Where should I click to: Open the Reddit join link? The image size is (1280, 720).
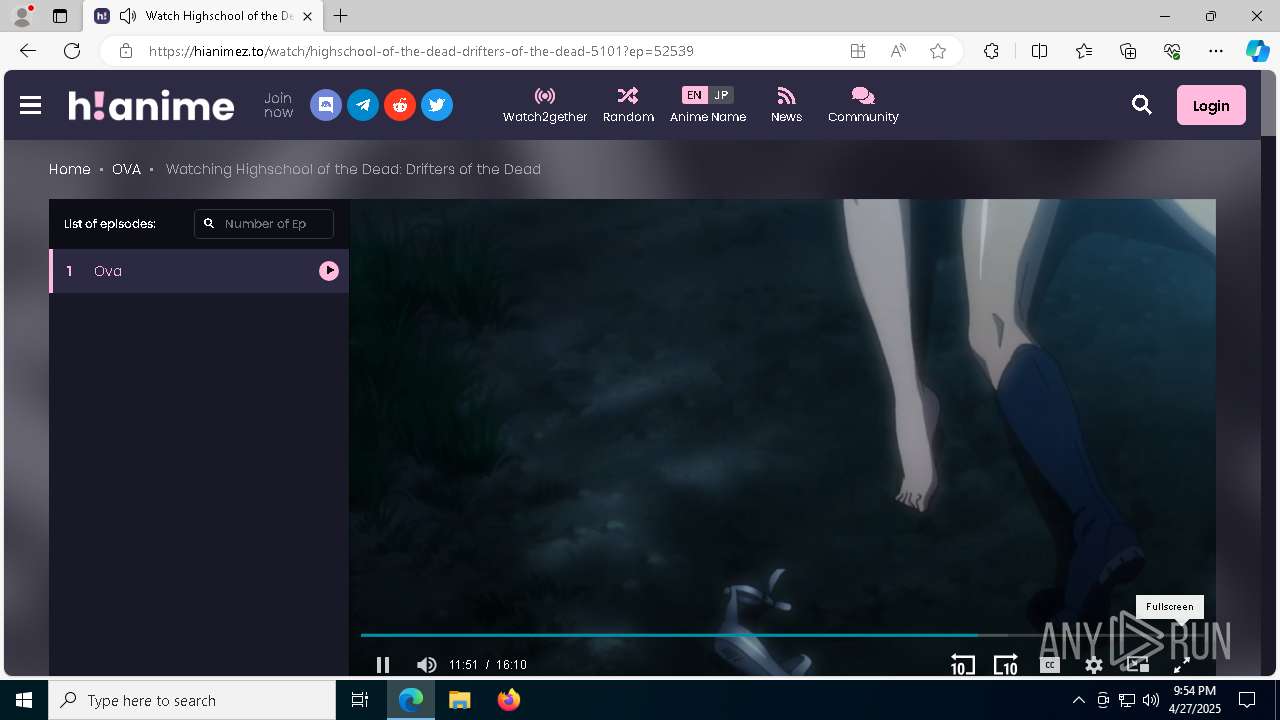click(400, 105)
